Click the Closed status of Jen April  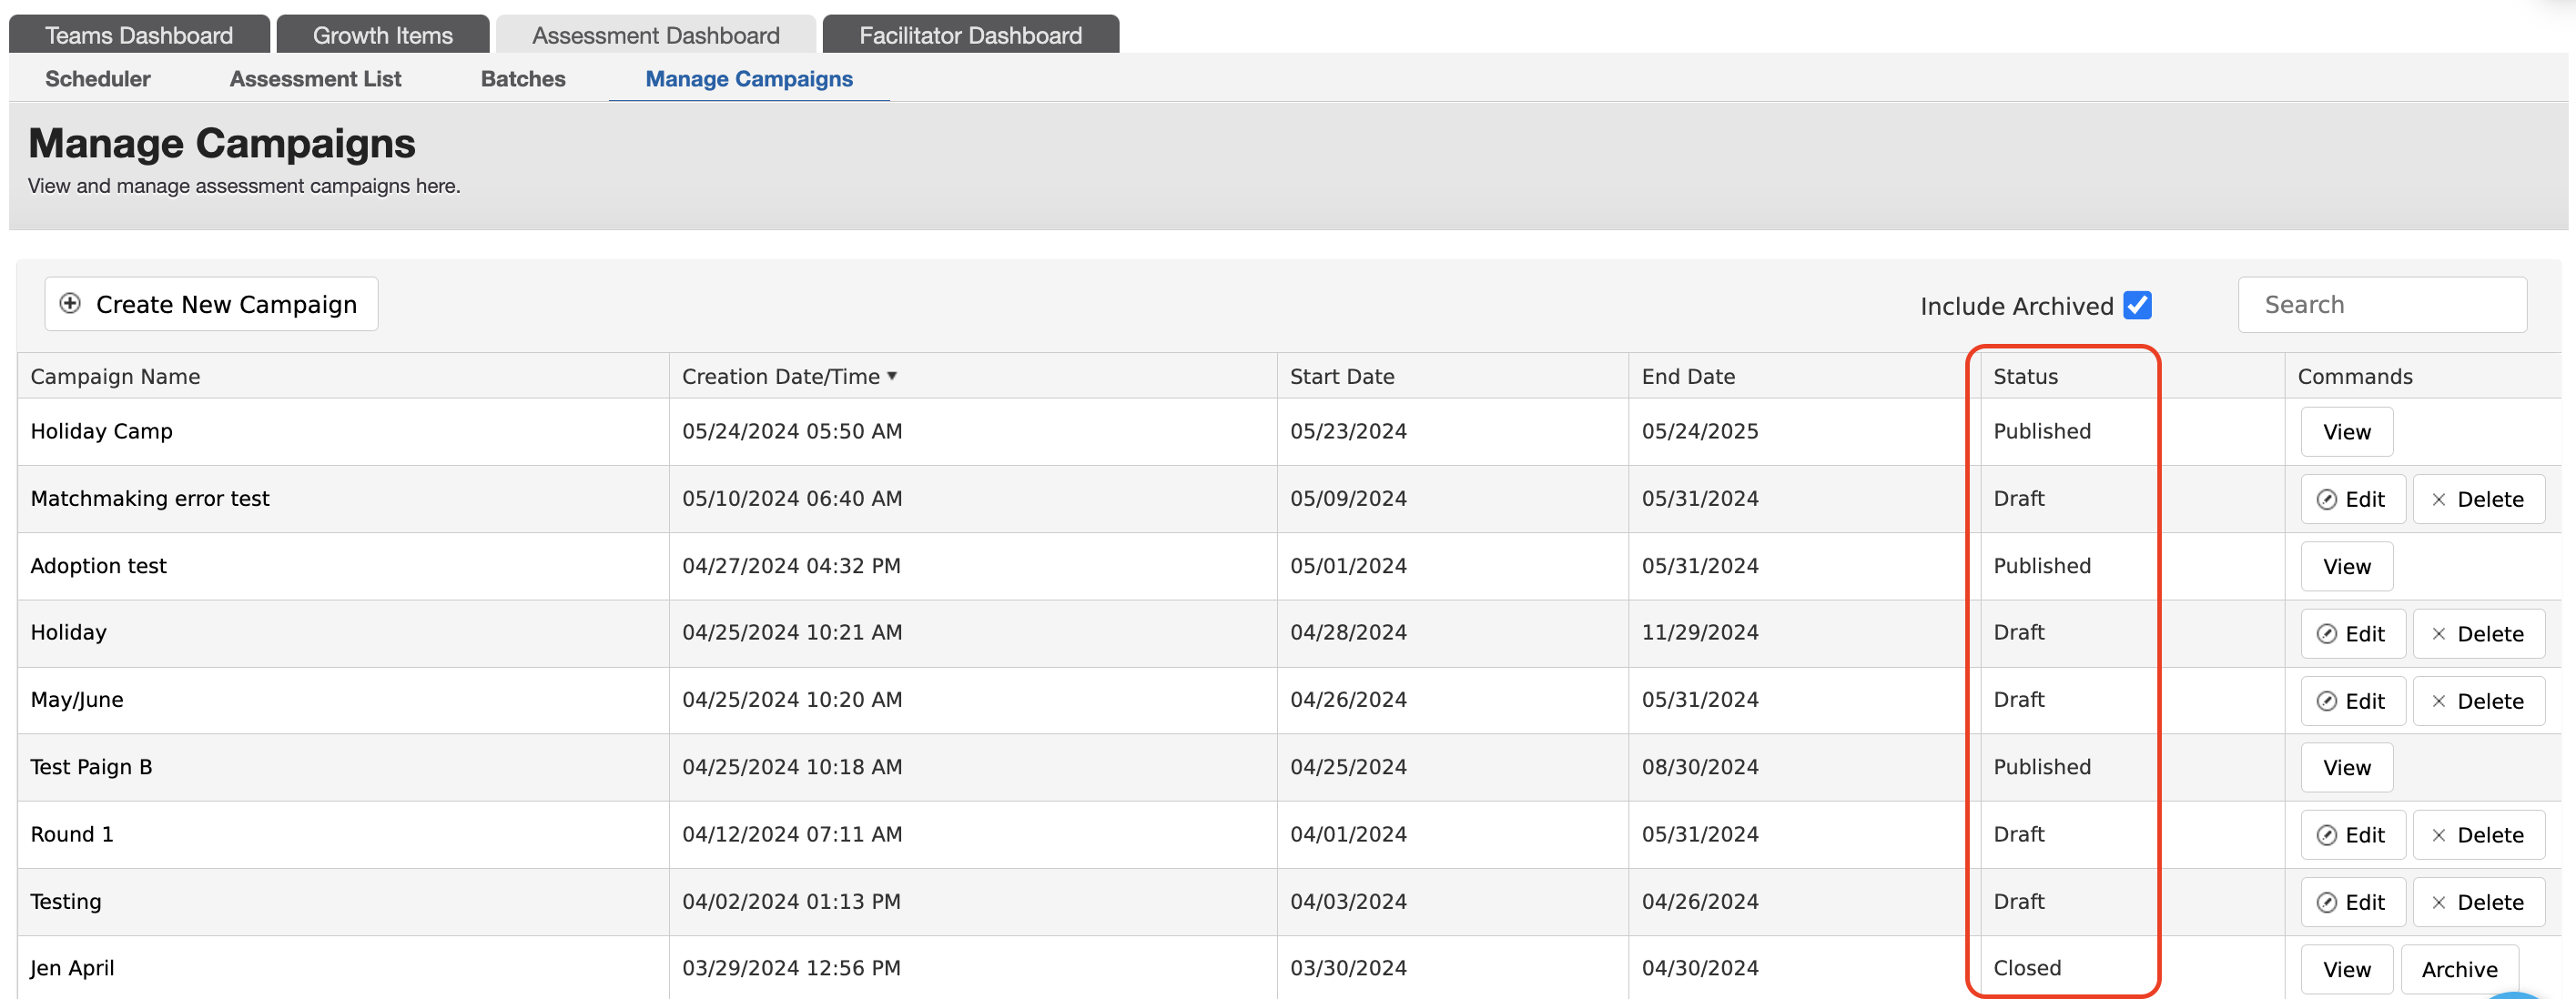coord(2027,968)
